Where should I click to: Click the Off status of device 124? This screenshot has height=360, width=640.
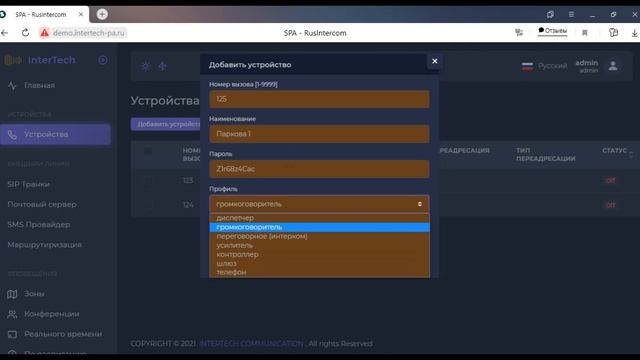click(x=611, y=205)
